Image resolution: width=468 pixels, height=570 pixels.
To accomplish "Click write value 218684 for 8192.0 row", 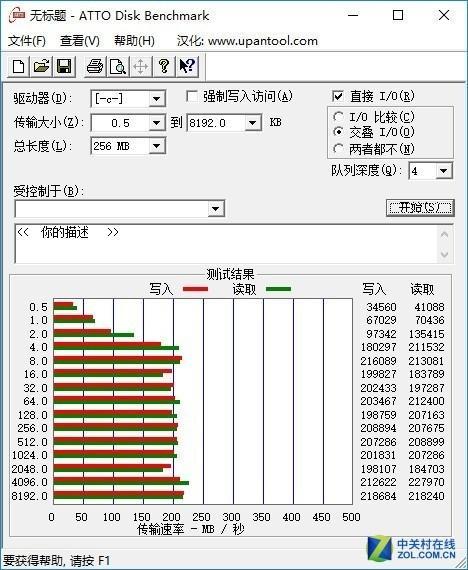I will [x=378, y=496].
